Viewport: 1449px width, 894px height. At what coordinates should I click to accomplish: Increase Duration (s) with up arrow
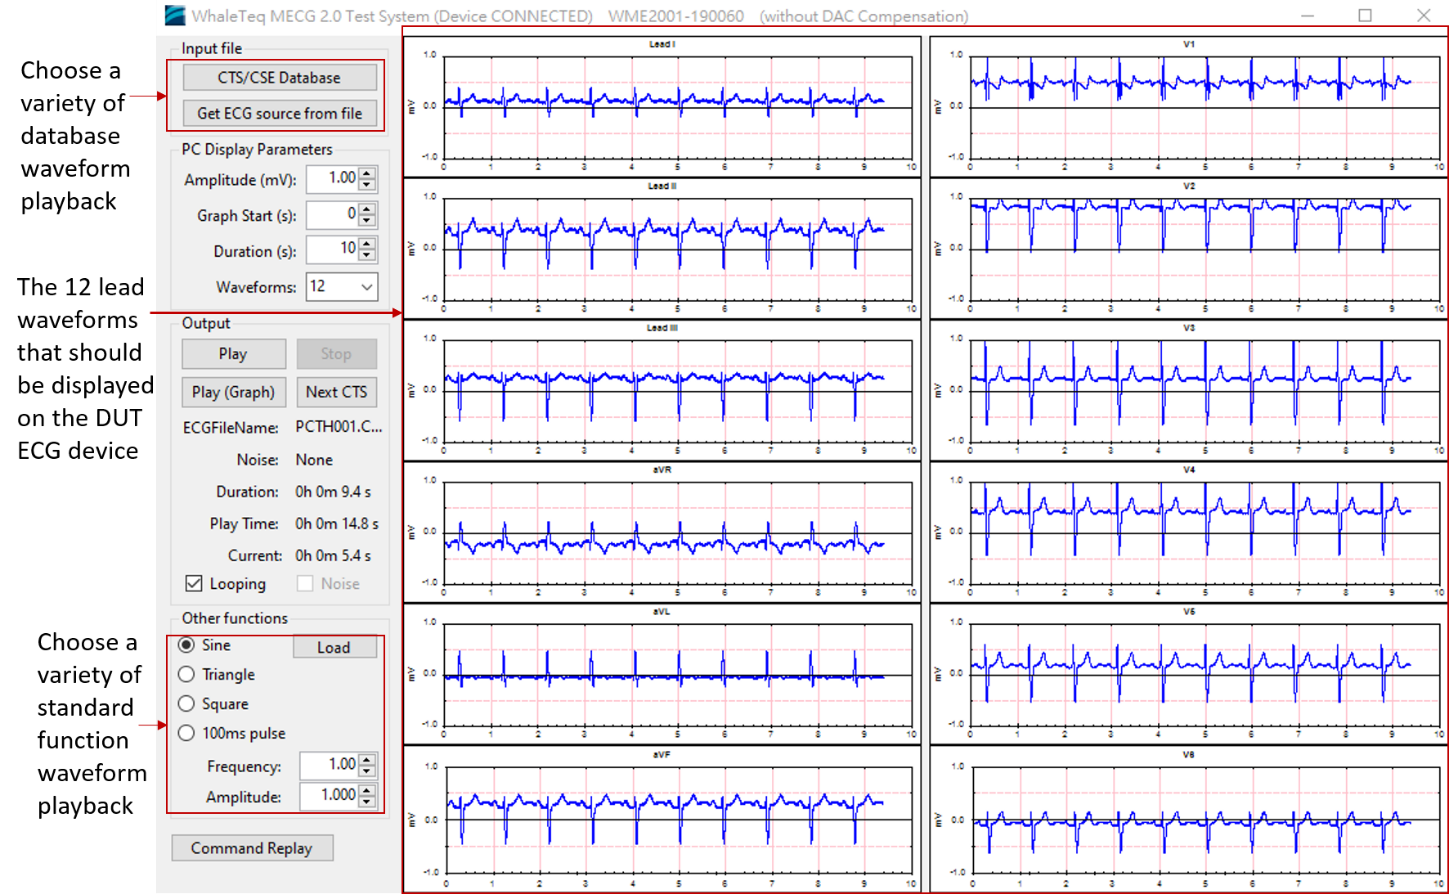367,246
